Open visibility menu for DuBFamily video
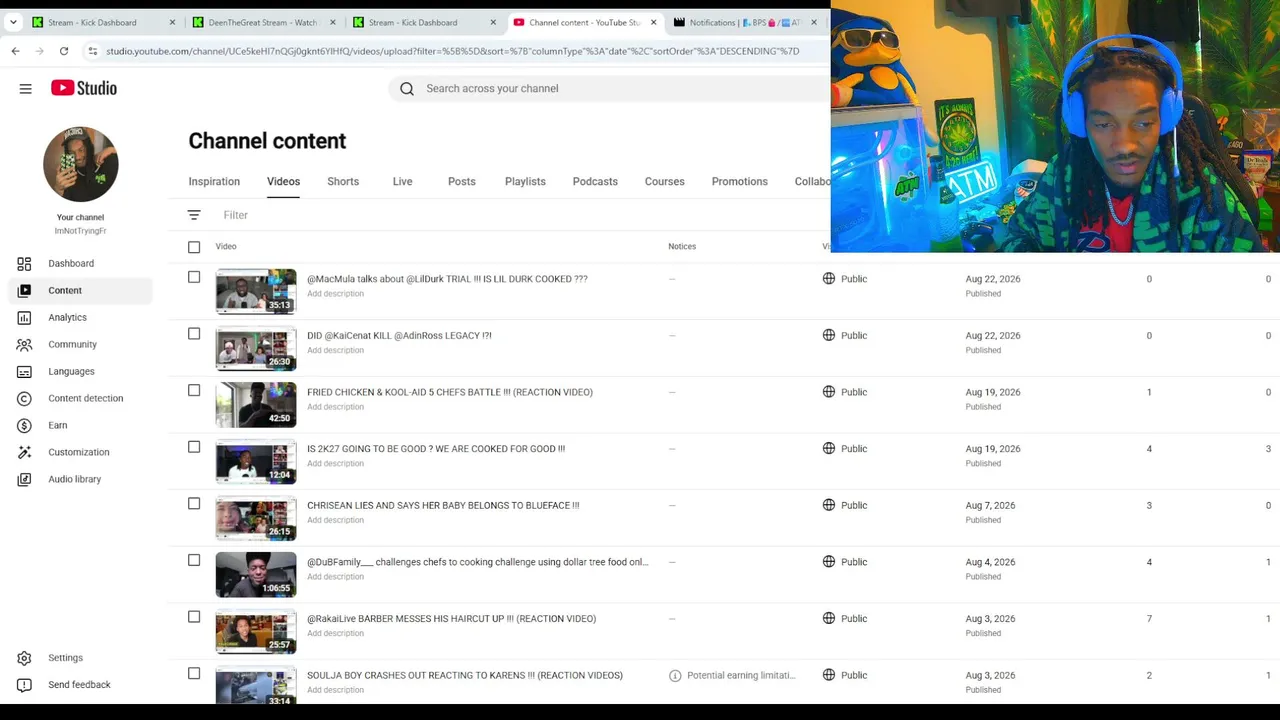The height and width of the screenshot is (720, 1280). [x=845, y=562]
